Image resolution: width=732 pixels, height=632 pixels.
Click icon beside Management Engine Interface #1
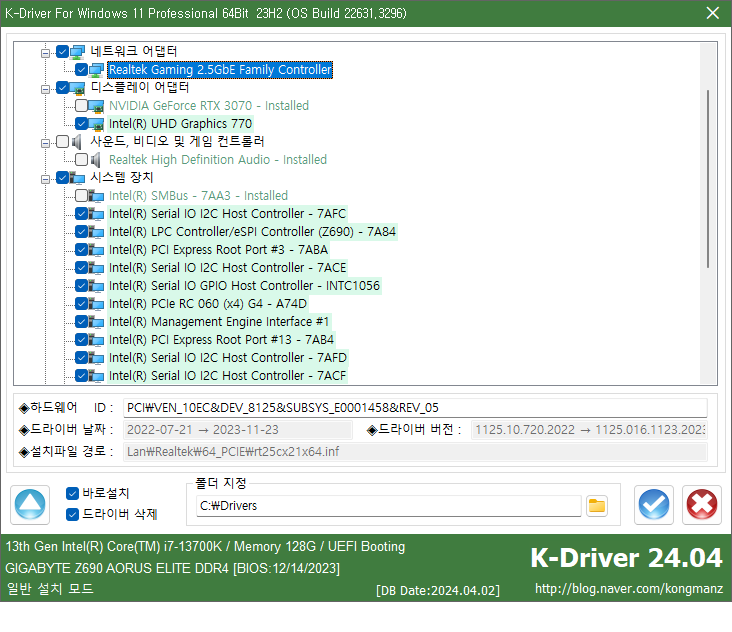click(96, 322)
